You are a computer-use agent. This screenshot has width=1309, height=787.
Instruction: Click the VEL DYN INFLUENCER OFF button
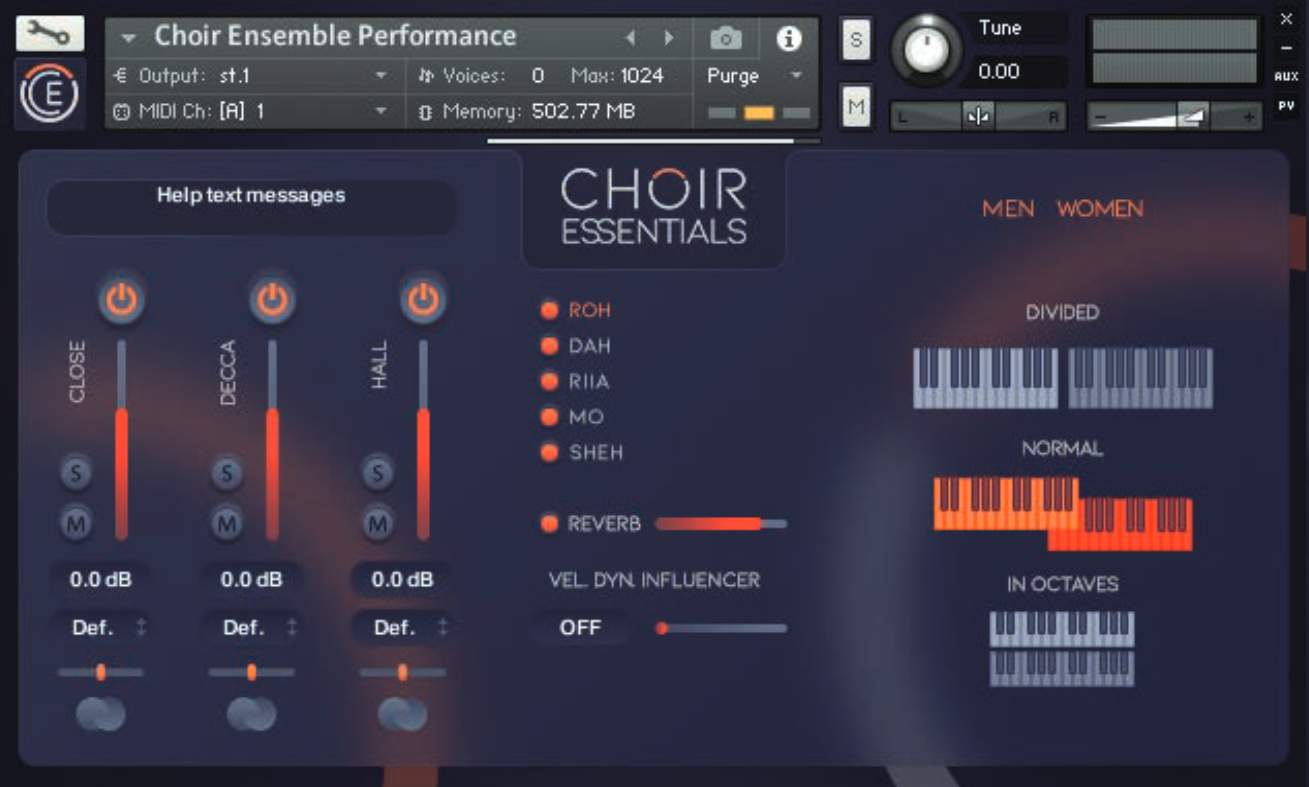[x=580, y=628]
